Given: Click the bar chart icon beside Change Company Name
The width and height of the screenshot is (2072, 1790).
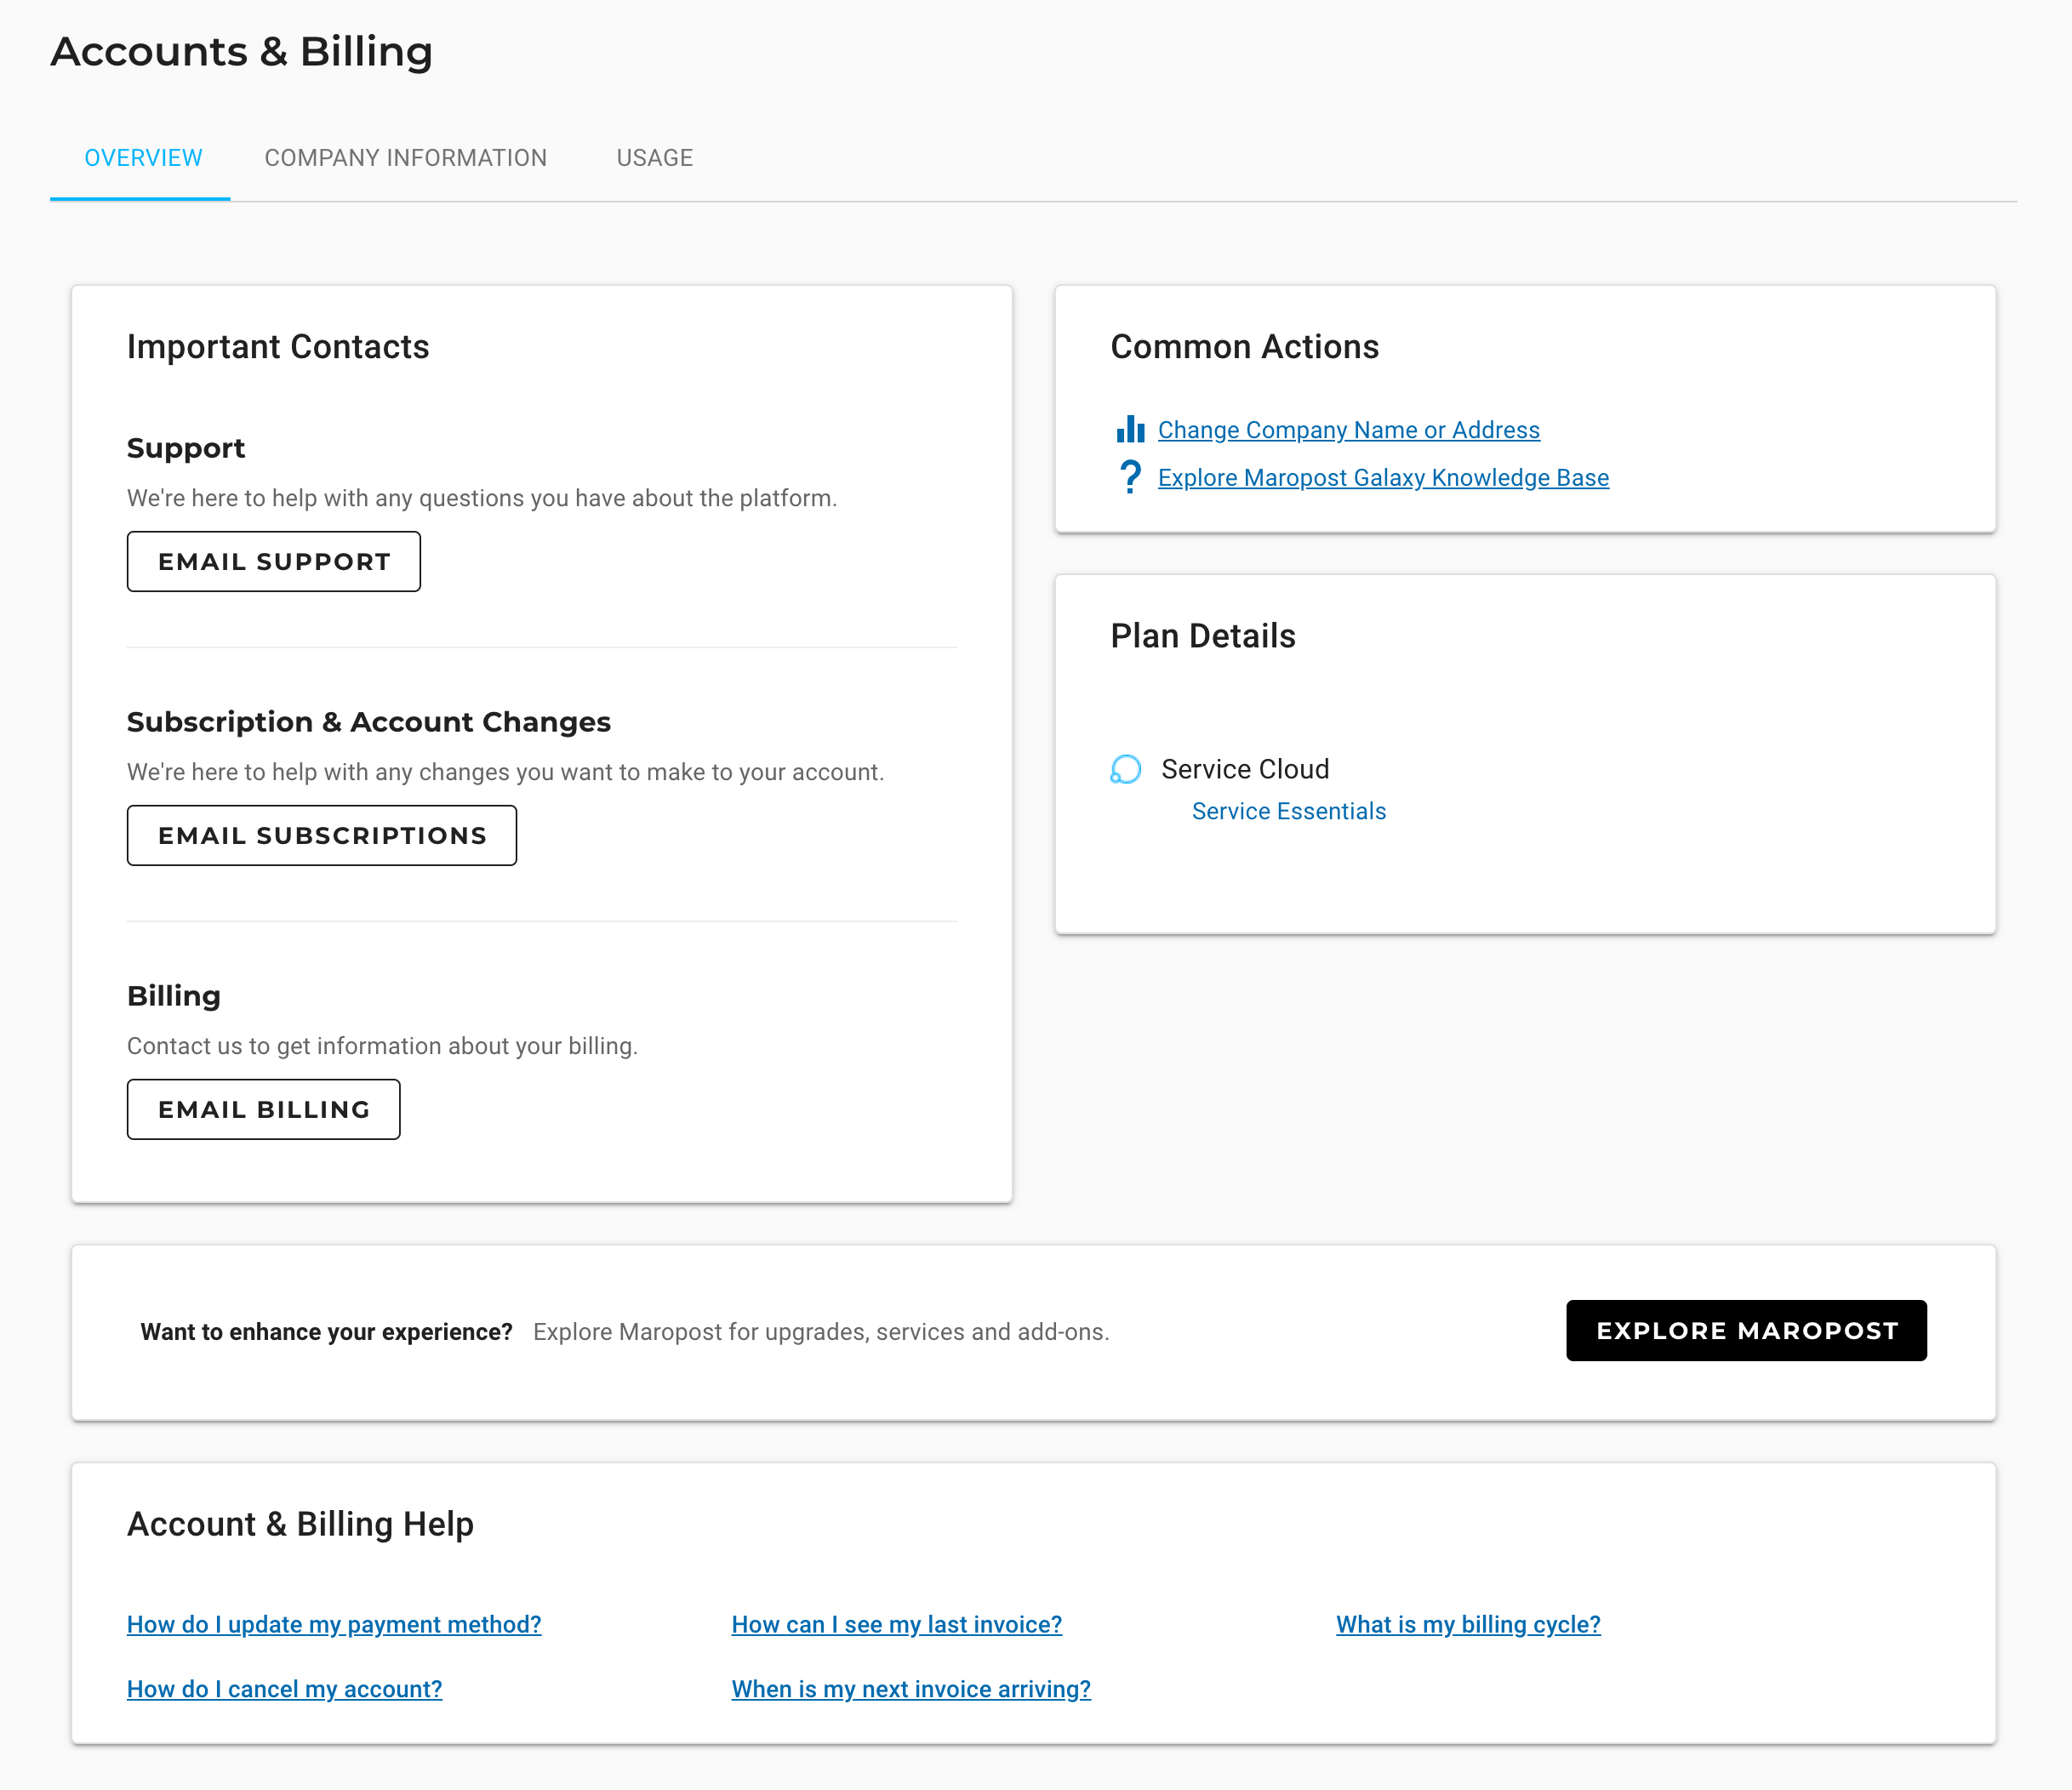Looking at the screenshot, I should click(1130, 429).
